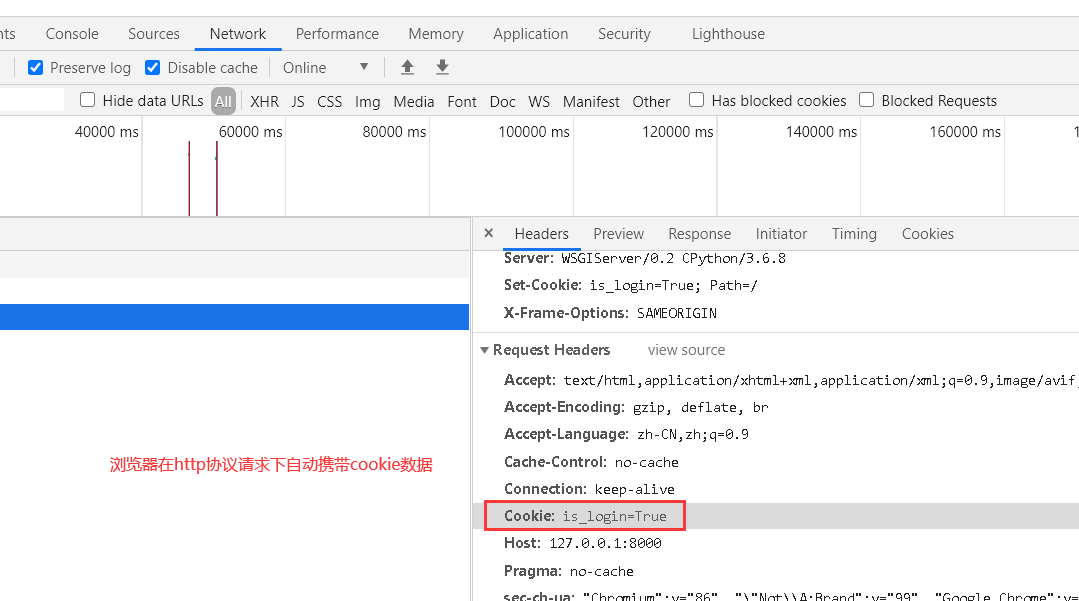Click the Accept-Language header line
Image resolution: width=1079 pixels, height=601 pixels.
626,434
